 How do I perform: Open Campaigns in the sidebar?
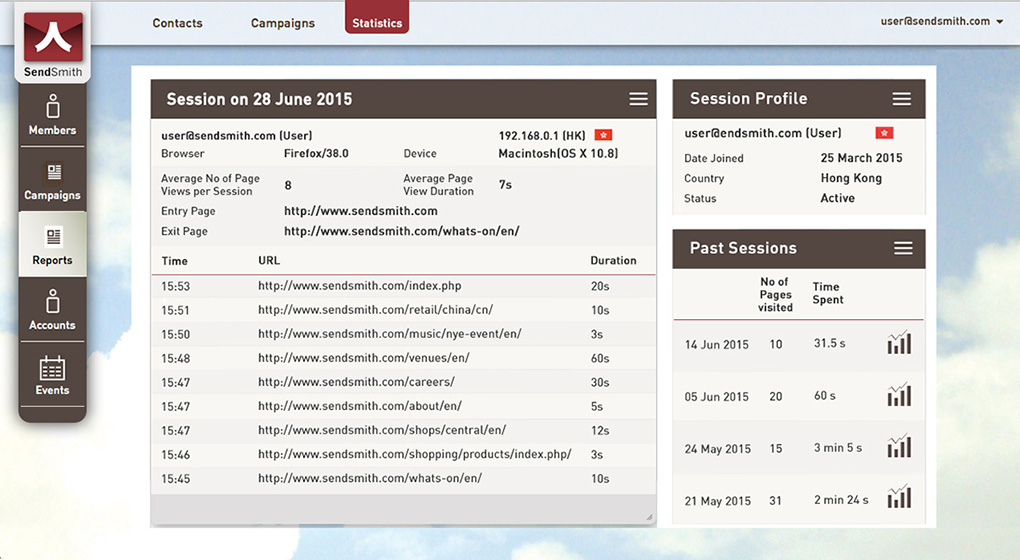(52, 180)
